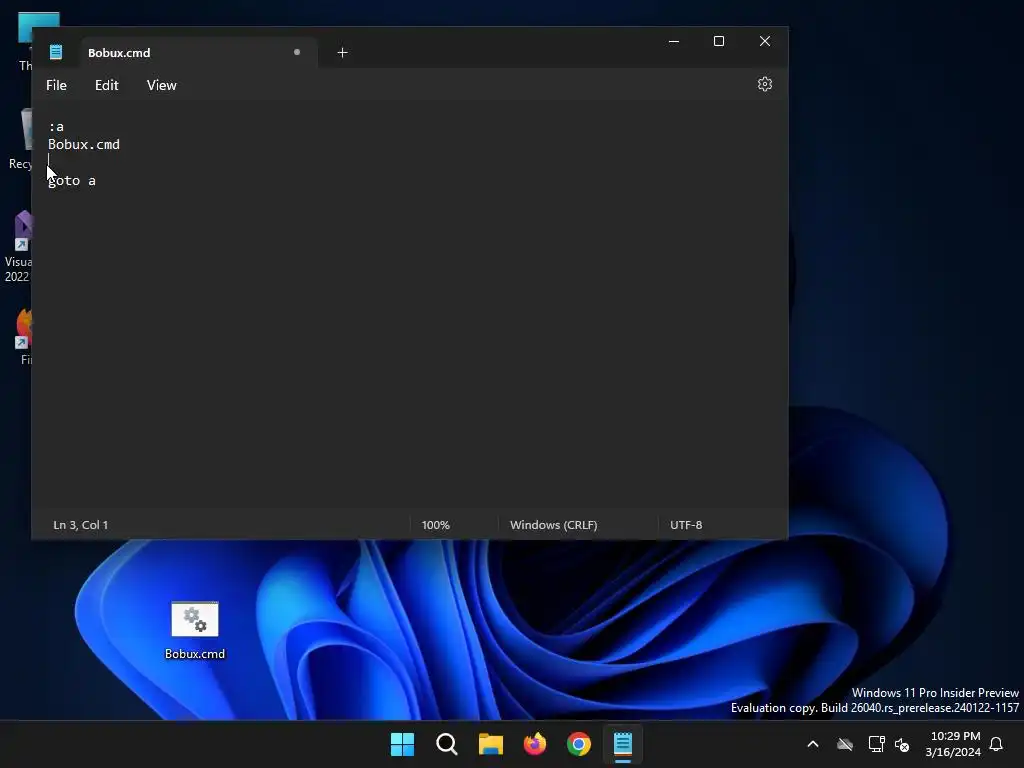Click the ':a' label line in editor
The image size is (1024, 768).
(56, 127)
